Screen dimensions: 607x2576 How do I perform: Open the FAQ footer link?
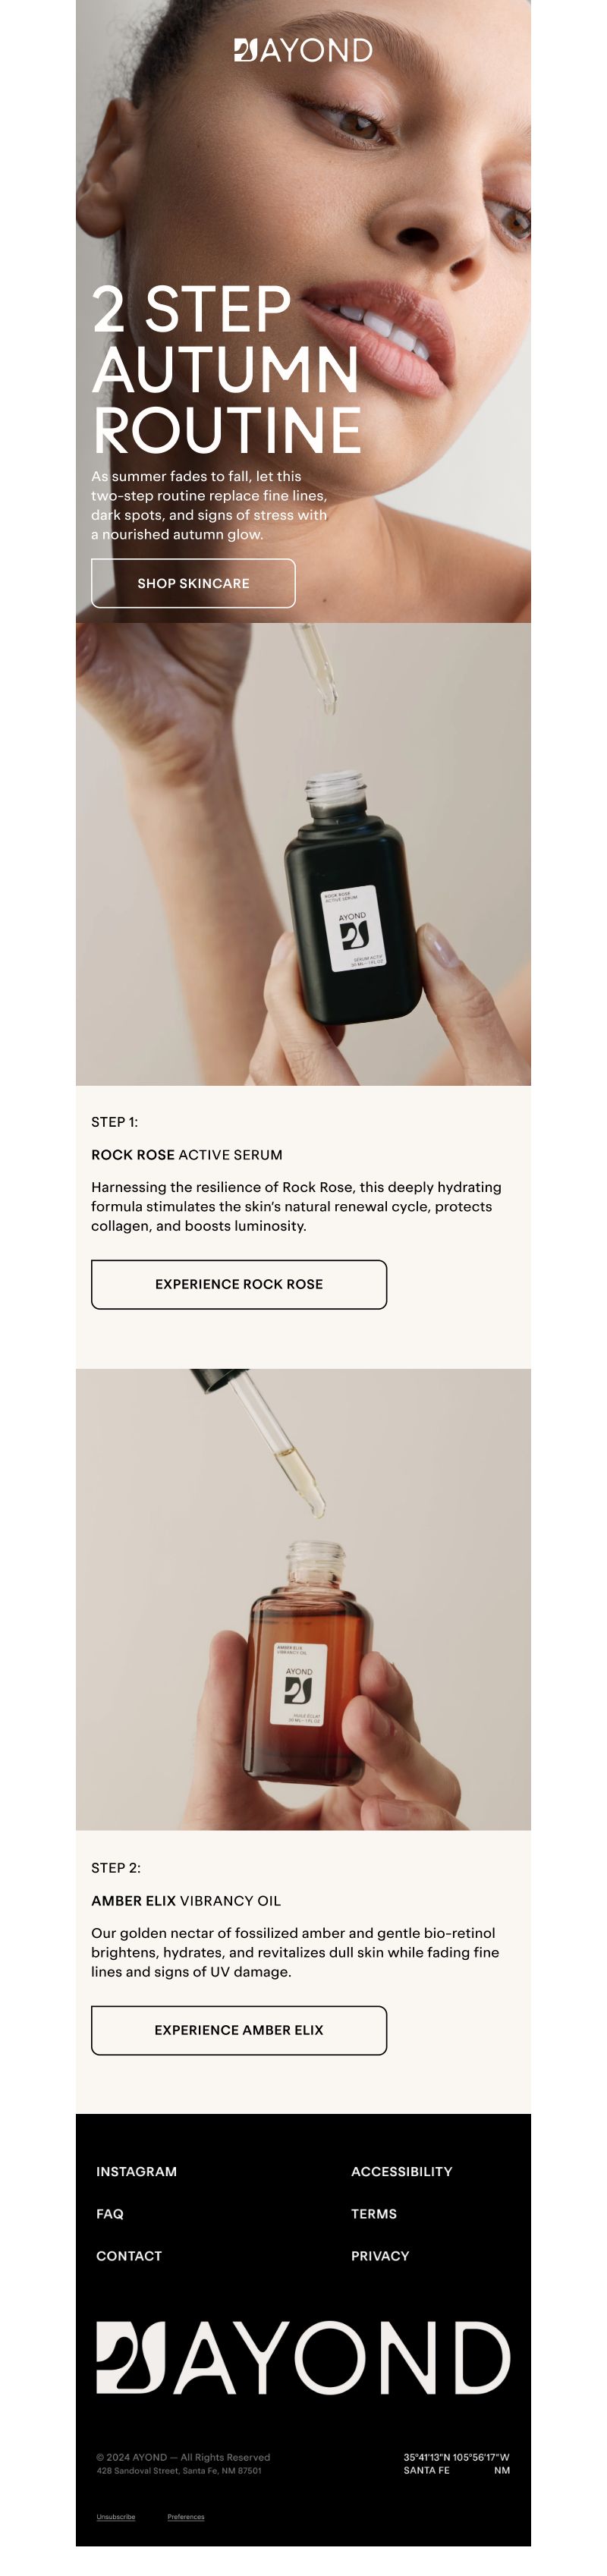point(110,2213)
